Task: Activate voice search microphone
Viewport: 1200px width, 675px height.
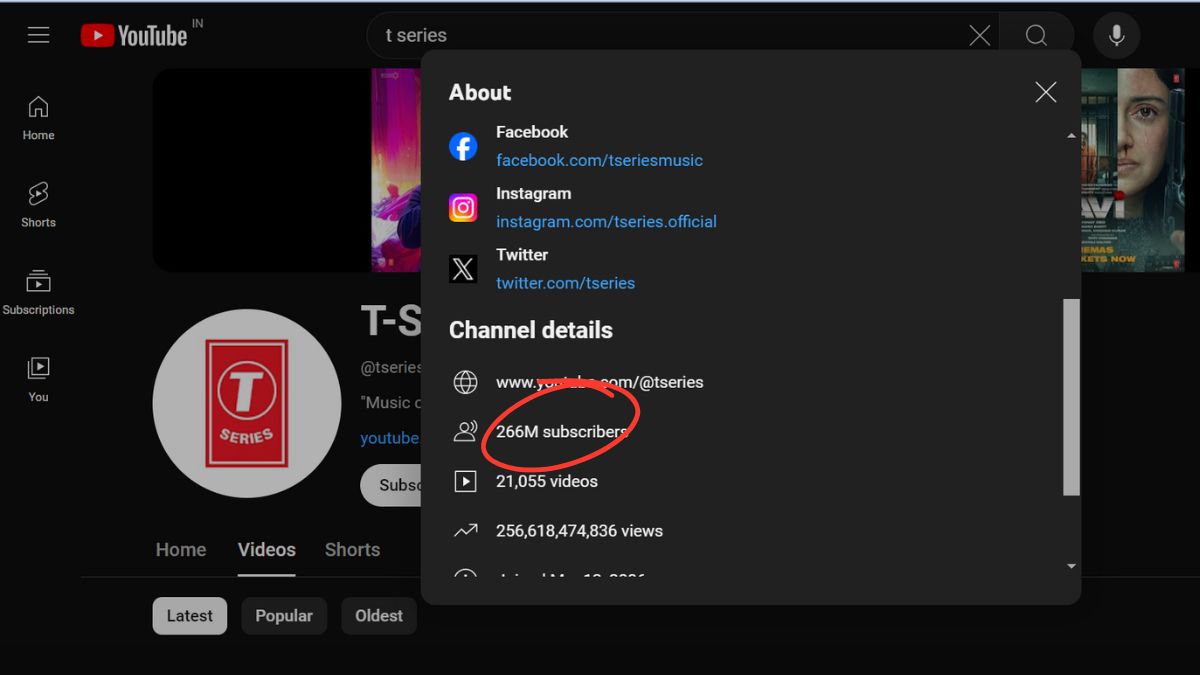Action: click(1116, 36)
